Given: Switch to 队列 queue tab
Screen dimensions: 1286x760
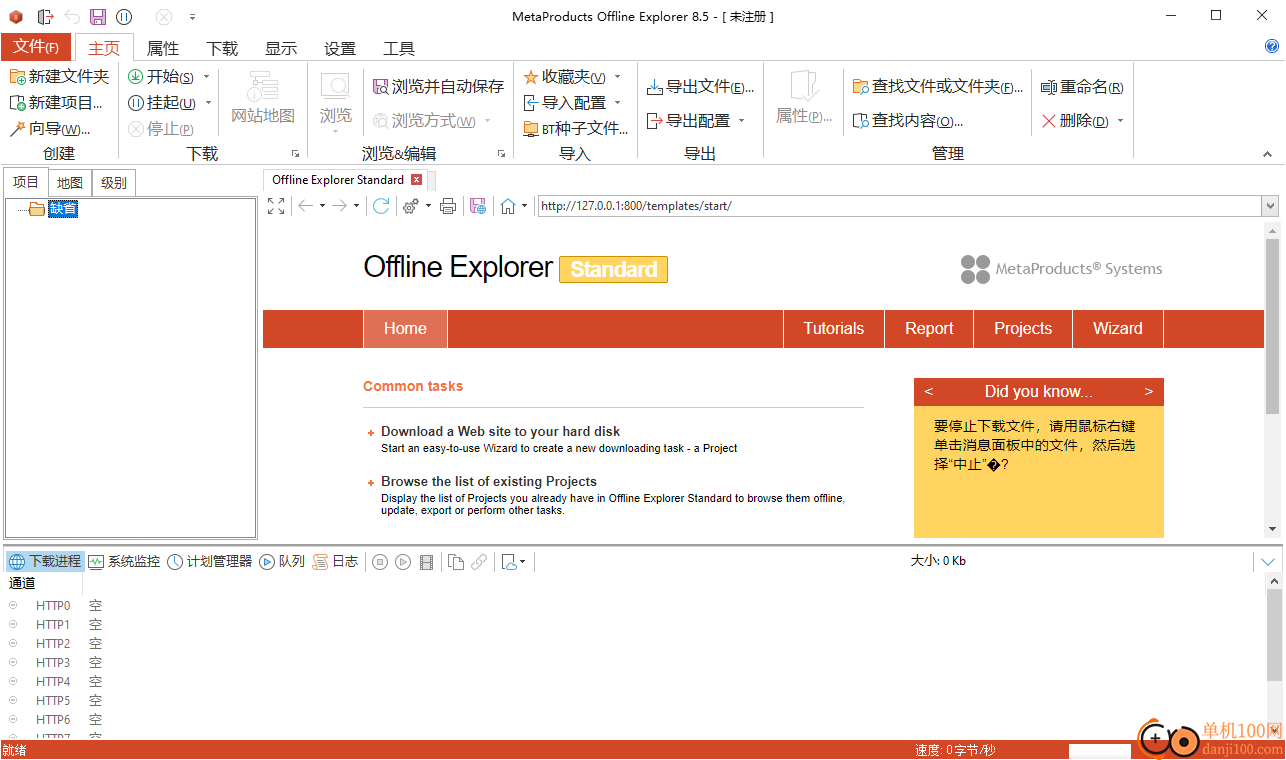Looking at the screenshot, I should [x=282, y=562].
